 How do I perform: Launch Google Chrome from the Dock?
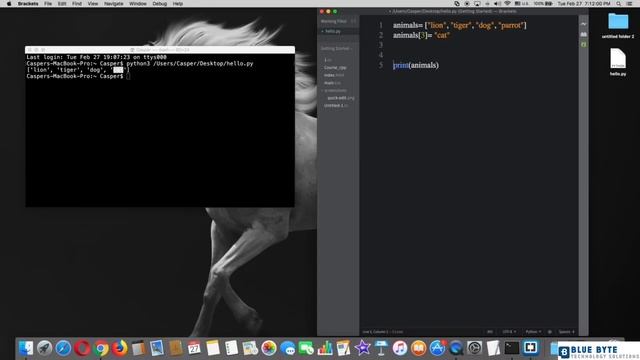101,348
